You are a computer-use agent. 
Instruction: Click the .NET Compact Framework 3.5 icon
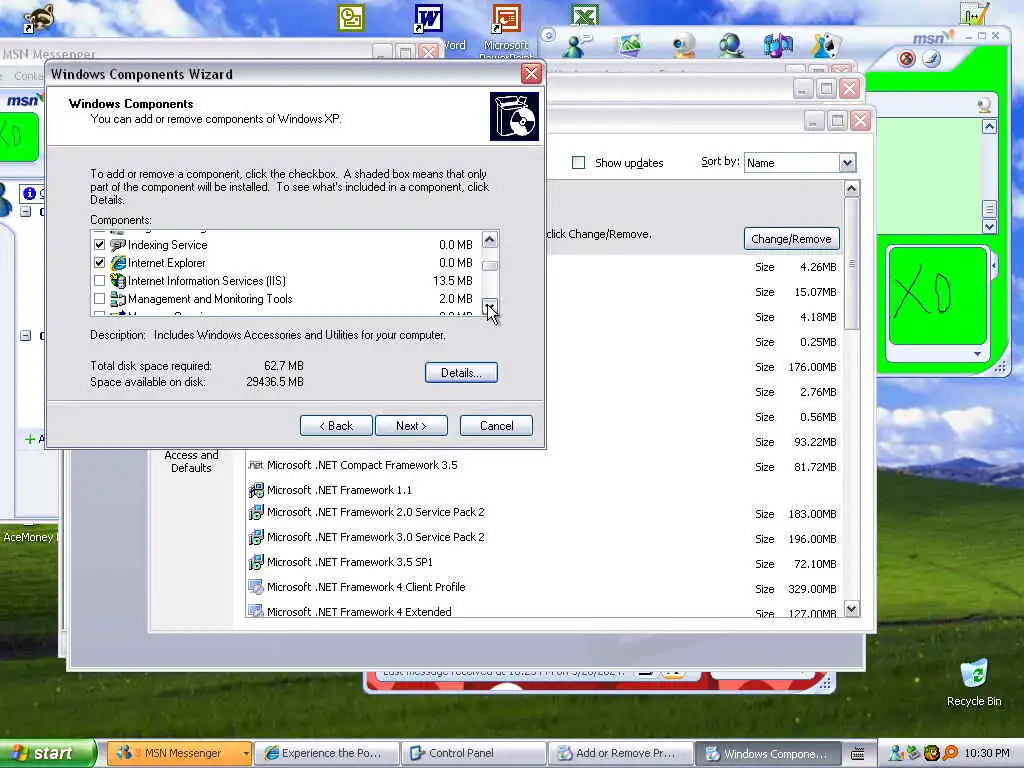[x=255, y=465]
